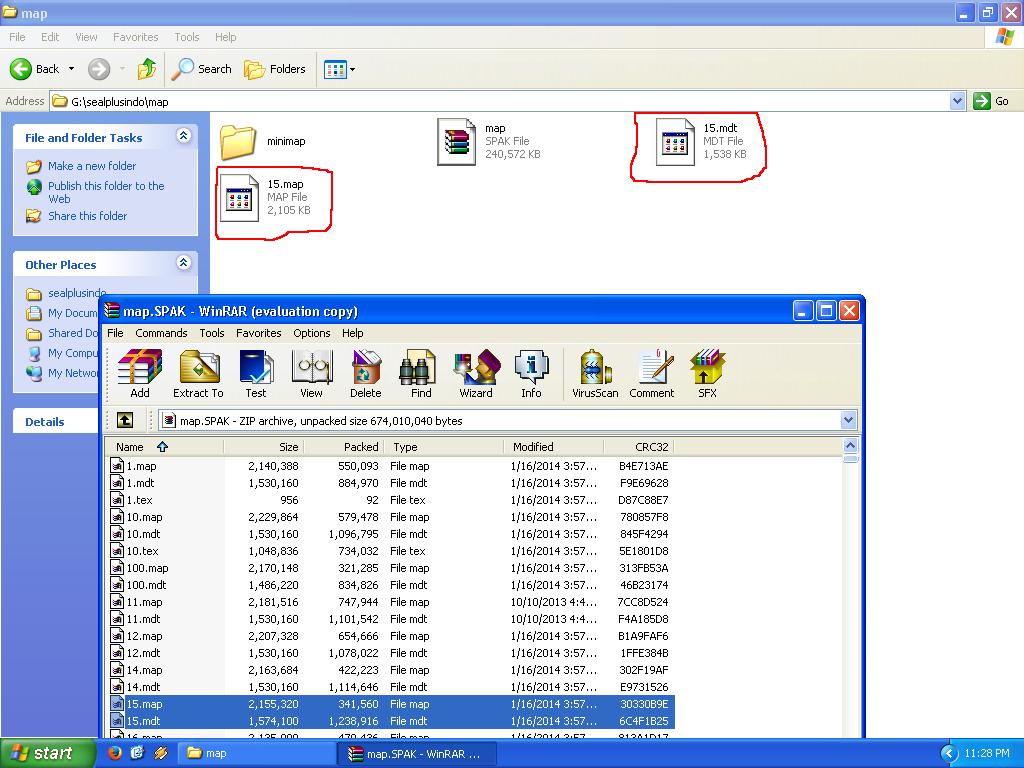
Task: Open the WinRAR File menu
Action: [x=116, y=333]
